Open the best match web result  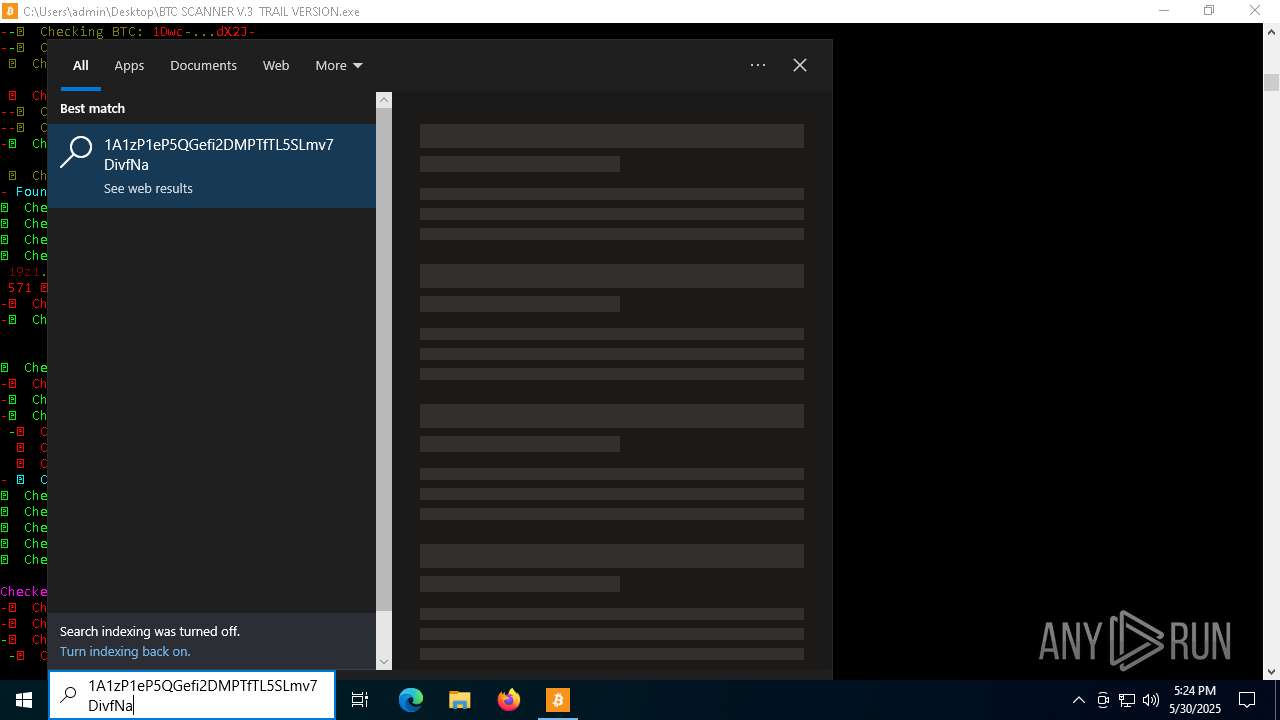tap(212, 166)
